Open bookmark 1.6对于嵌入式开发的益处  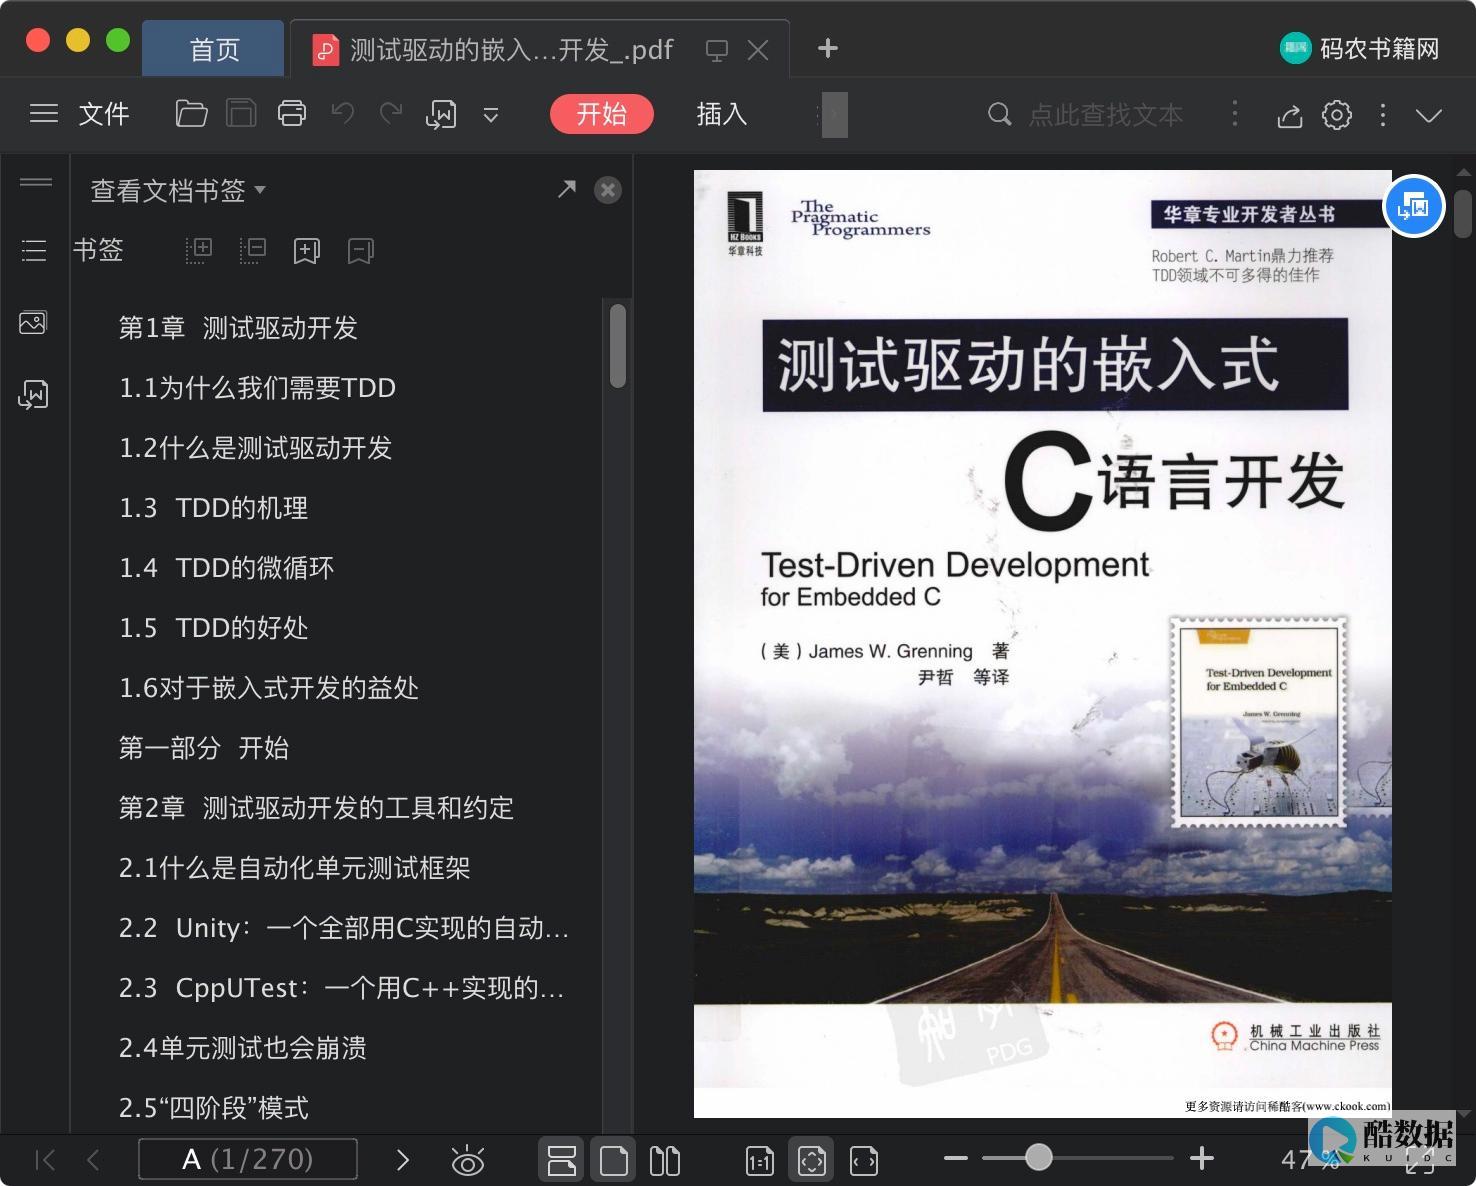click(269, 688)
